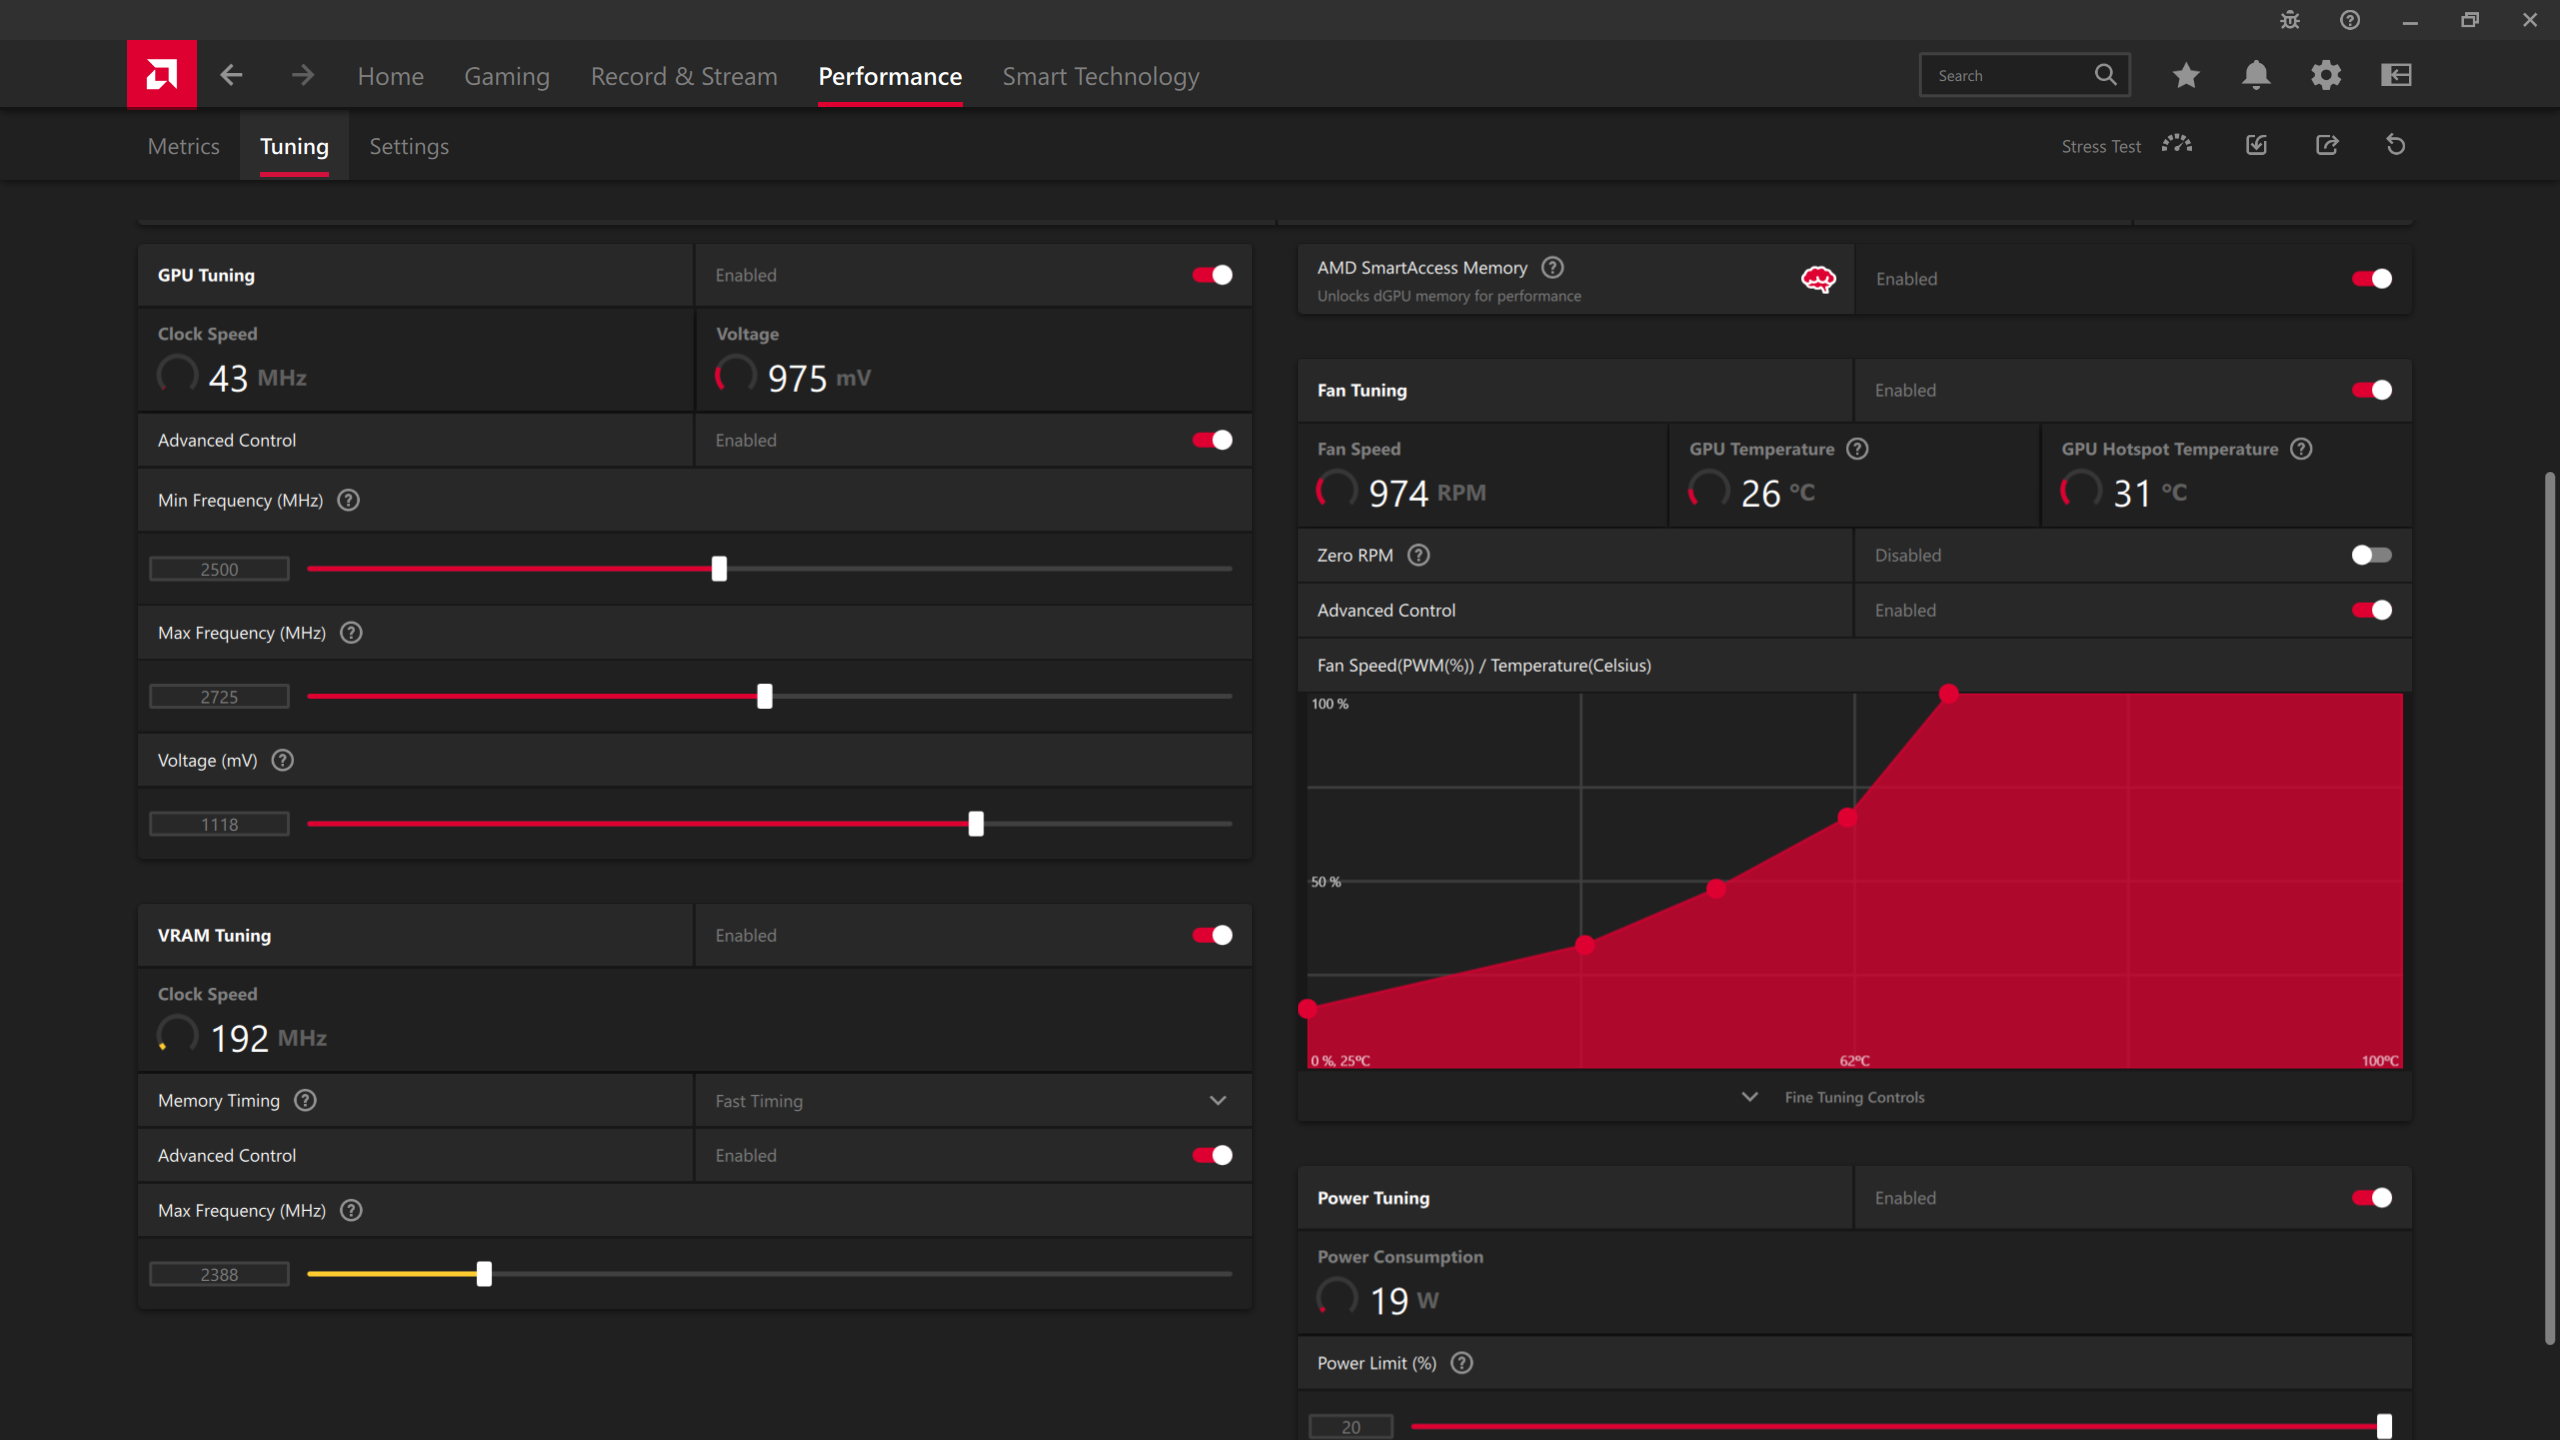2560x1440 pixels.
Task: Open Memory Timing dropdown
Action: [973, 1100]
